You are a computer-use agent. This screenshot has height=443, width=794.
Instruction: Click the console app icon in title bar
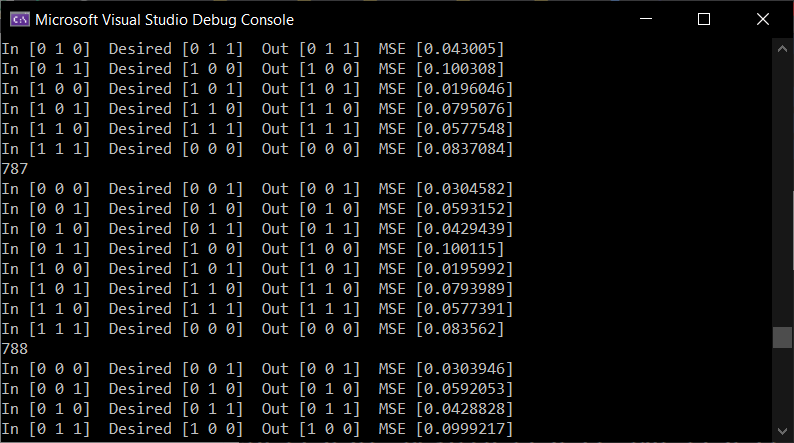(x=20, y=20)
